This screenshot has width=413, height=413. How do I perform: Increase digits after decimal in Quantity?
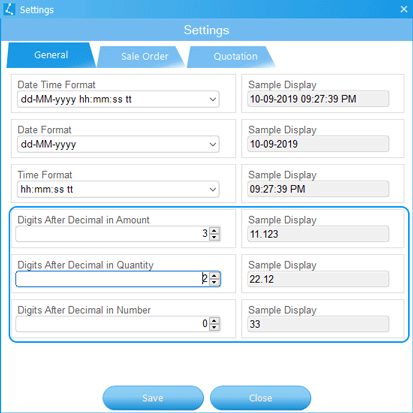click(x=214, y=275)
